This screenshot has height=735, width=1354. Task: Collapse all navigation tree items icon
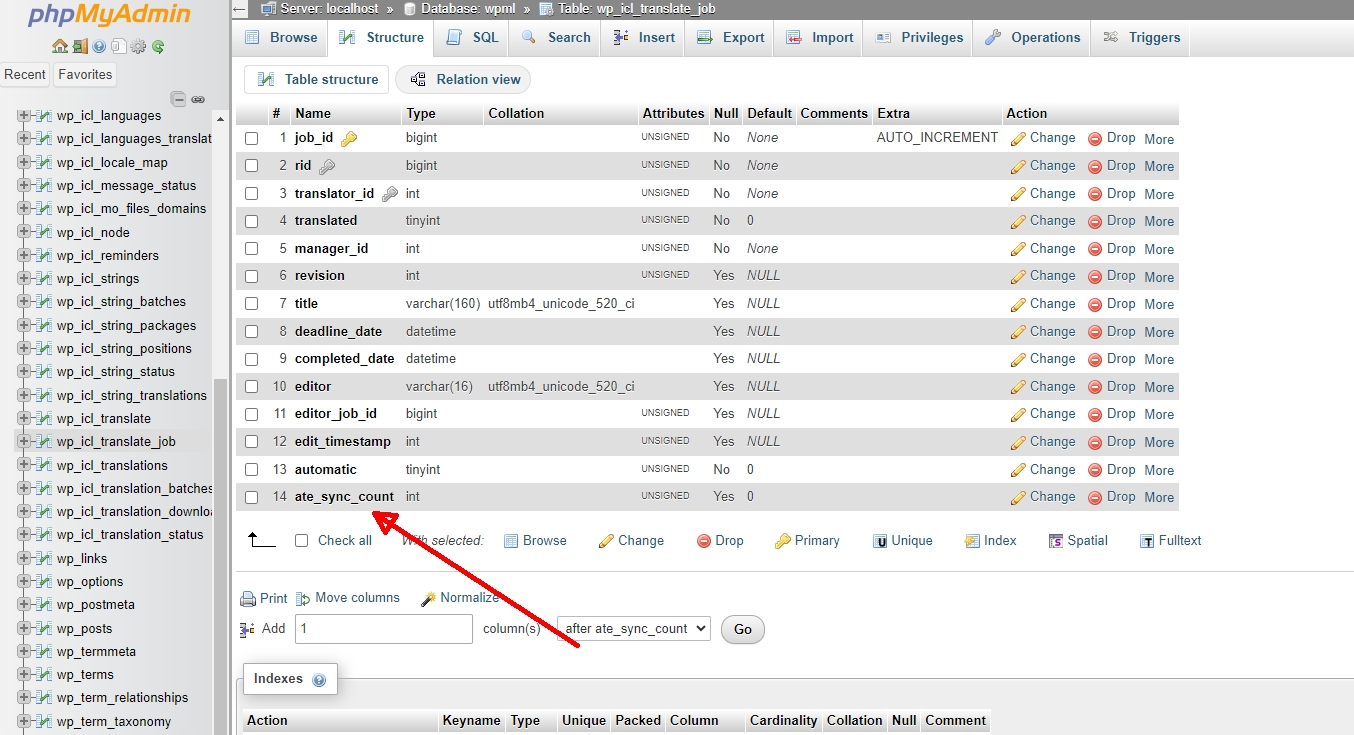point(178,99)
